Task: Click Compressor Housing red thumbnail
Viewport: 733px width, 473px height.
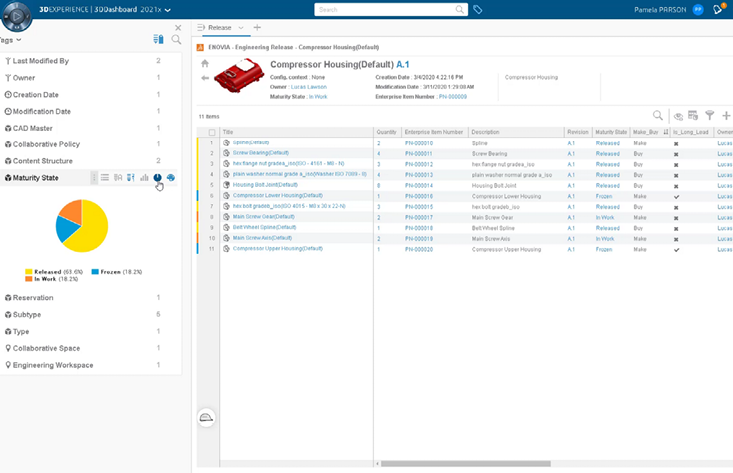Action: click(239, 75)
